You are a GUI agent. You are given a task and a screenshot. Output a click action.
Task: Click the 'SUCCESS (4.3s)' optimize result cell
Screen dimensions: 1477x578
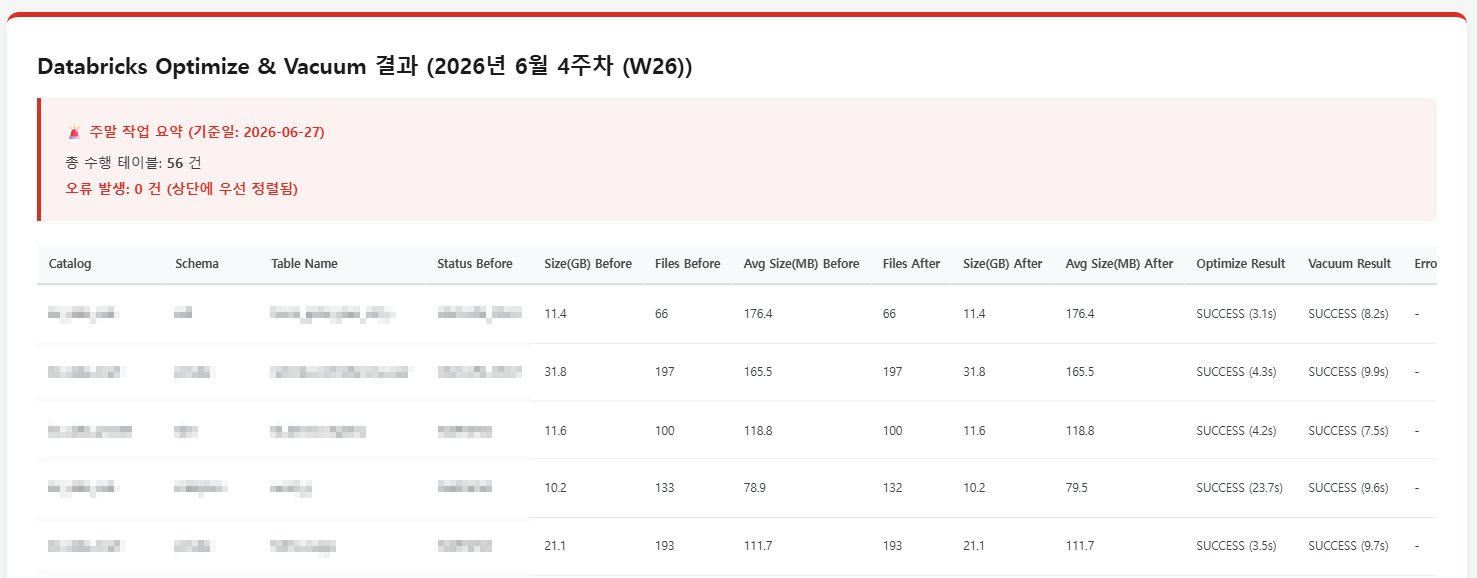(x=1236, y=372)
